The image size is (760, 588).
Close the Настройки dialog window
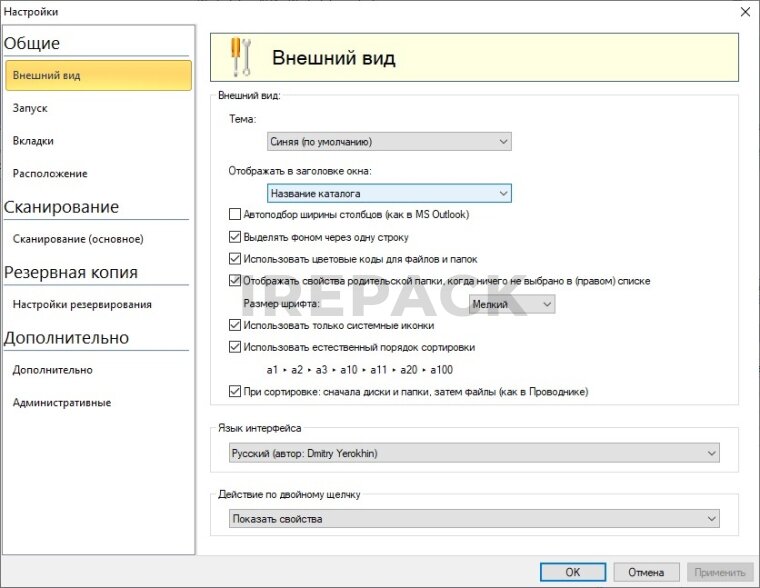pos(744,12)
